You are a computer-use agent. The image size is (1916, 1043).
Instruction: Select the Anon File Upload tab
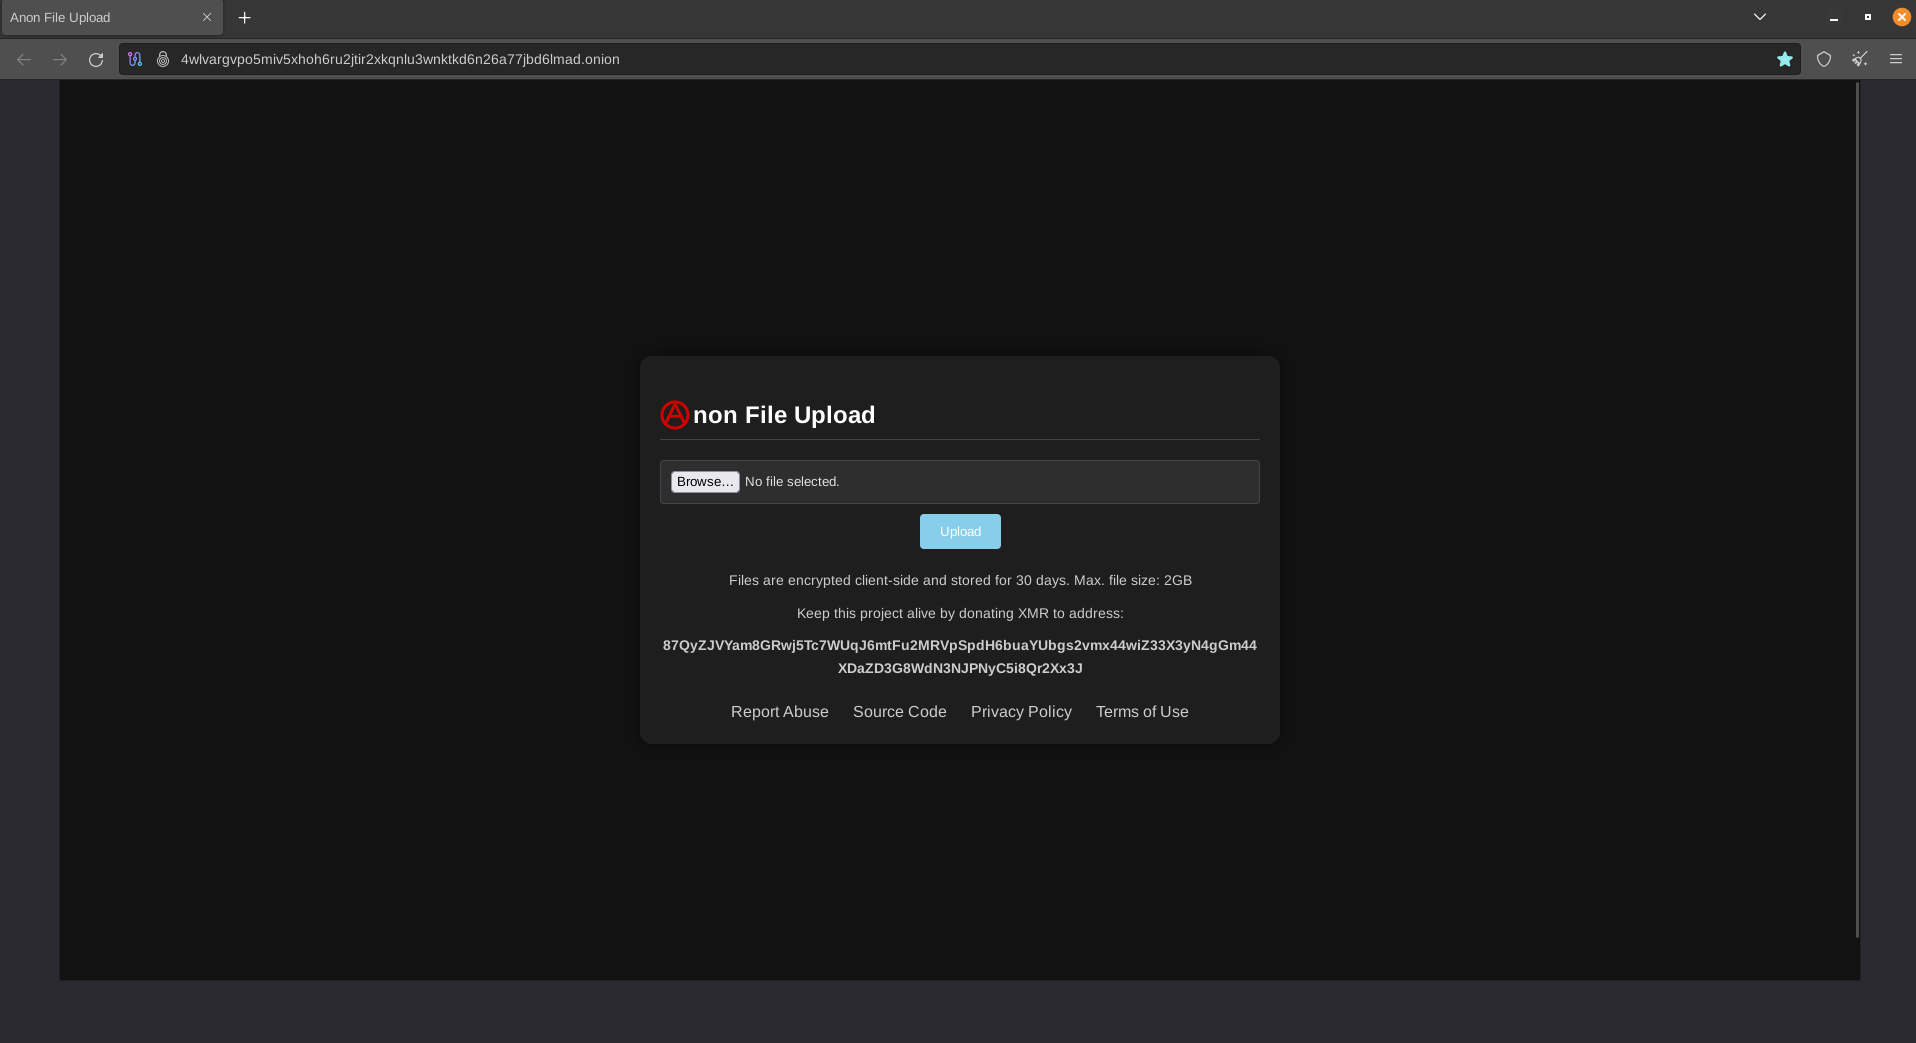pos(100,18)
